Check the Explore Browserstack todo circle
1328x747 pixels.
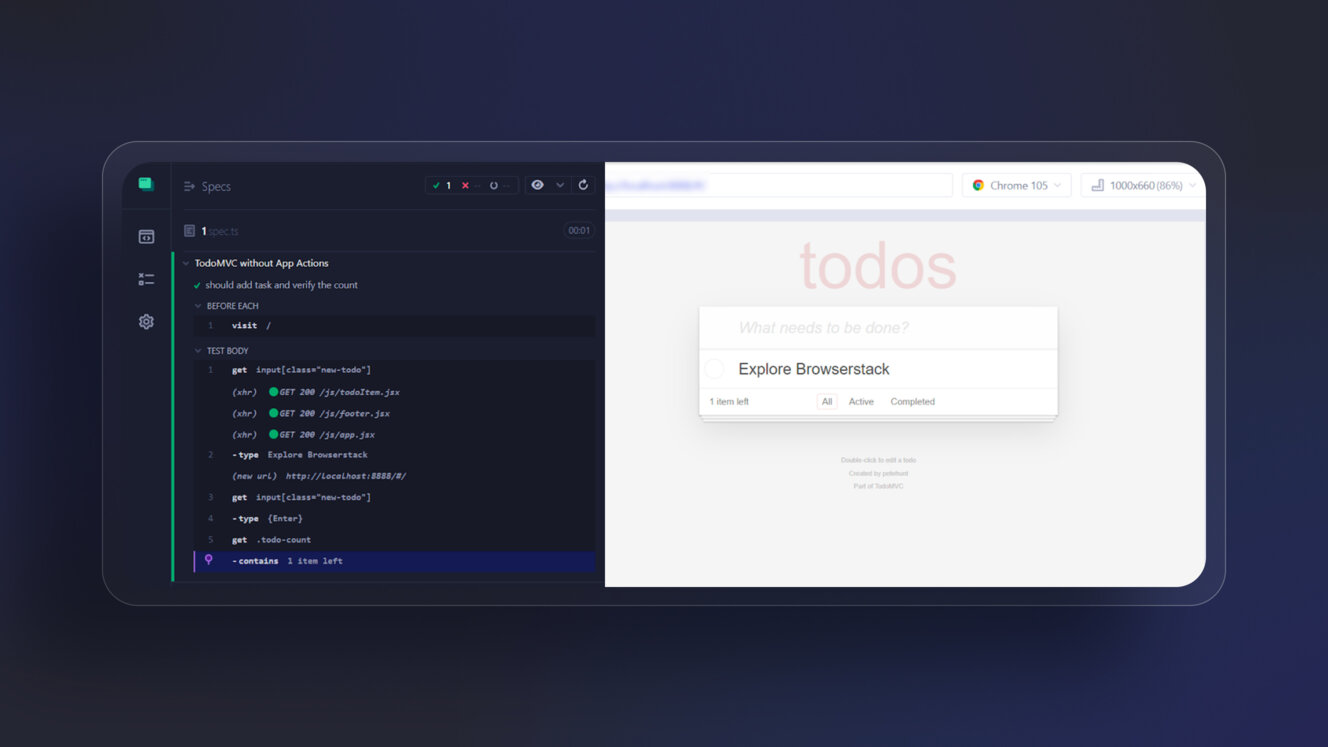[x=714, y=369]
